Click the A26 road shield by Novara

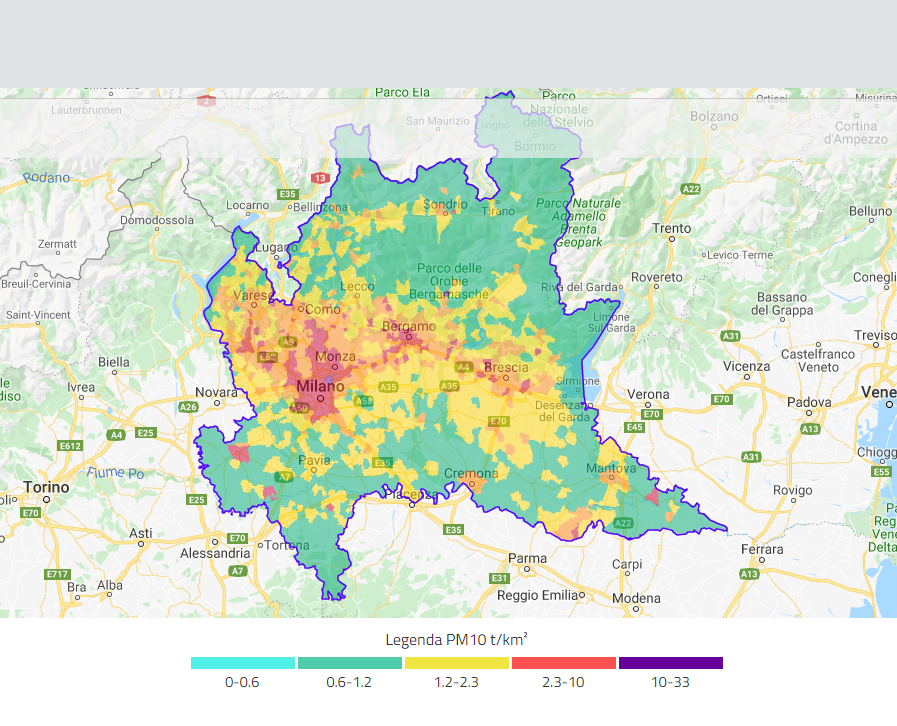pos(188,407)
